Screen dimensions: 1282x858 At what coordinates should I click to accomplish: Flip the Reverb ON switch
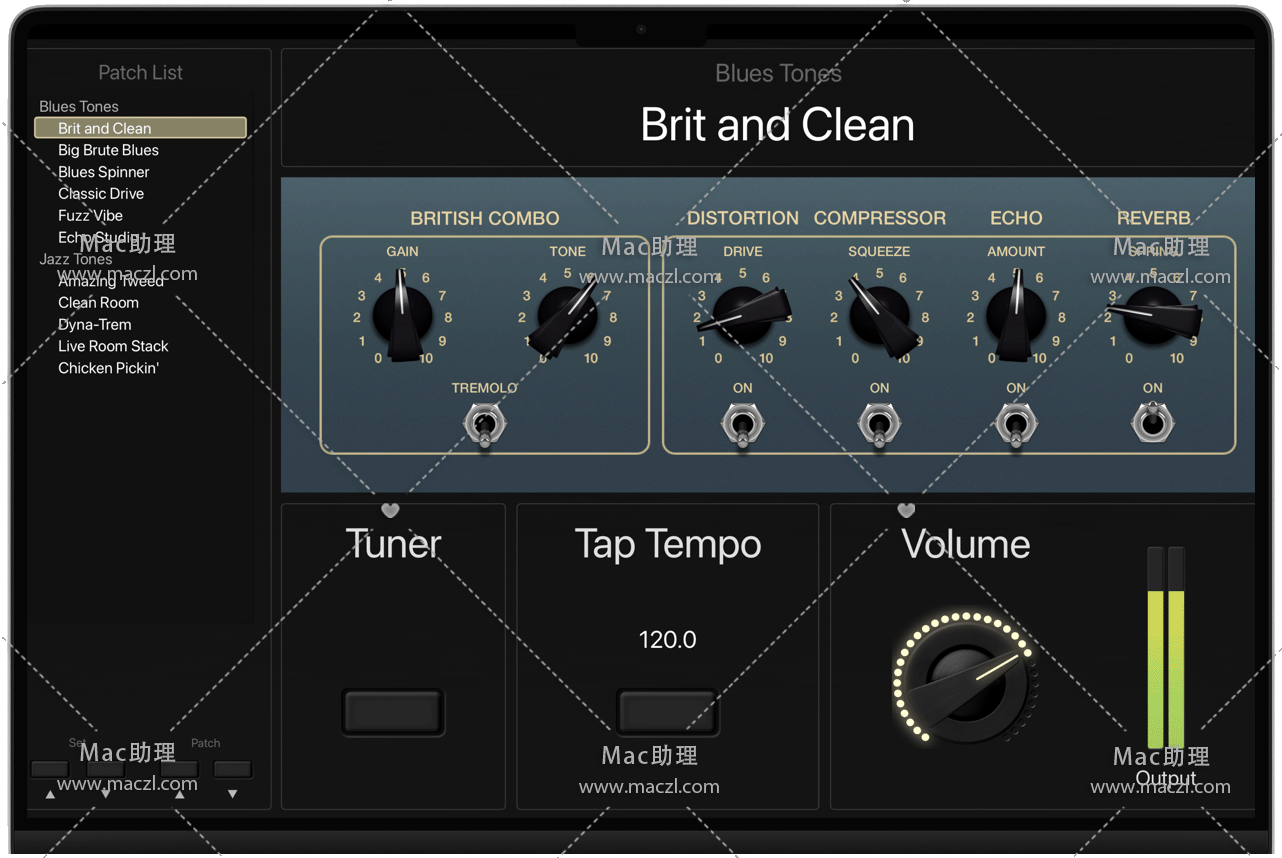(1152, 422)
